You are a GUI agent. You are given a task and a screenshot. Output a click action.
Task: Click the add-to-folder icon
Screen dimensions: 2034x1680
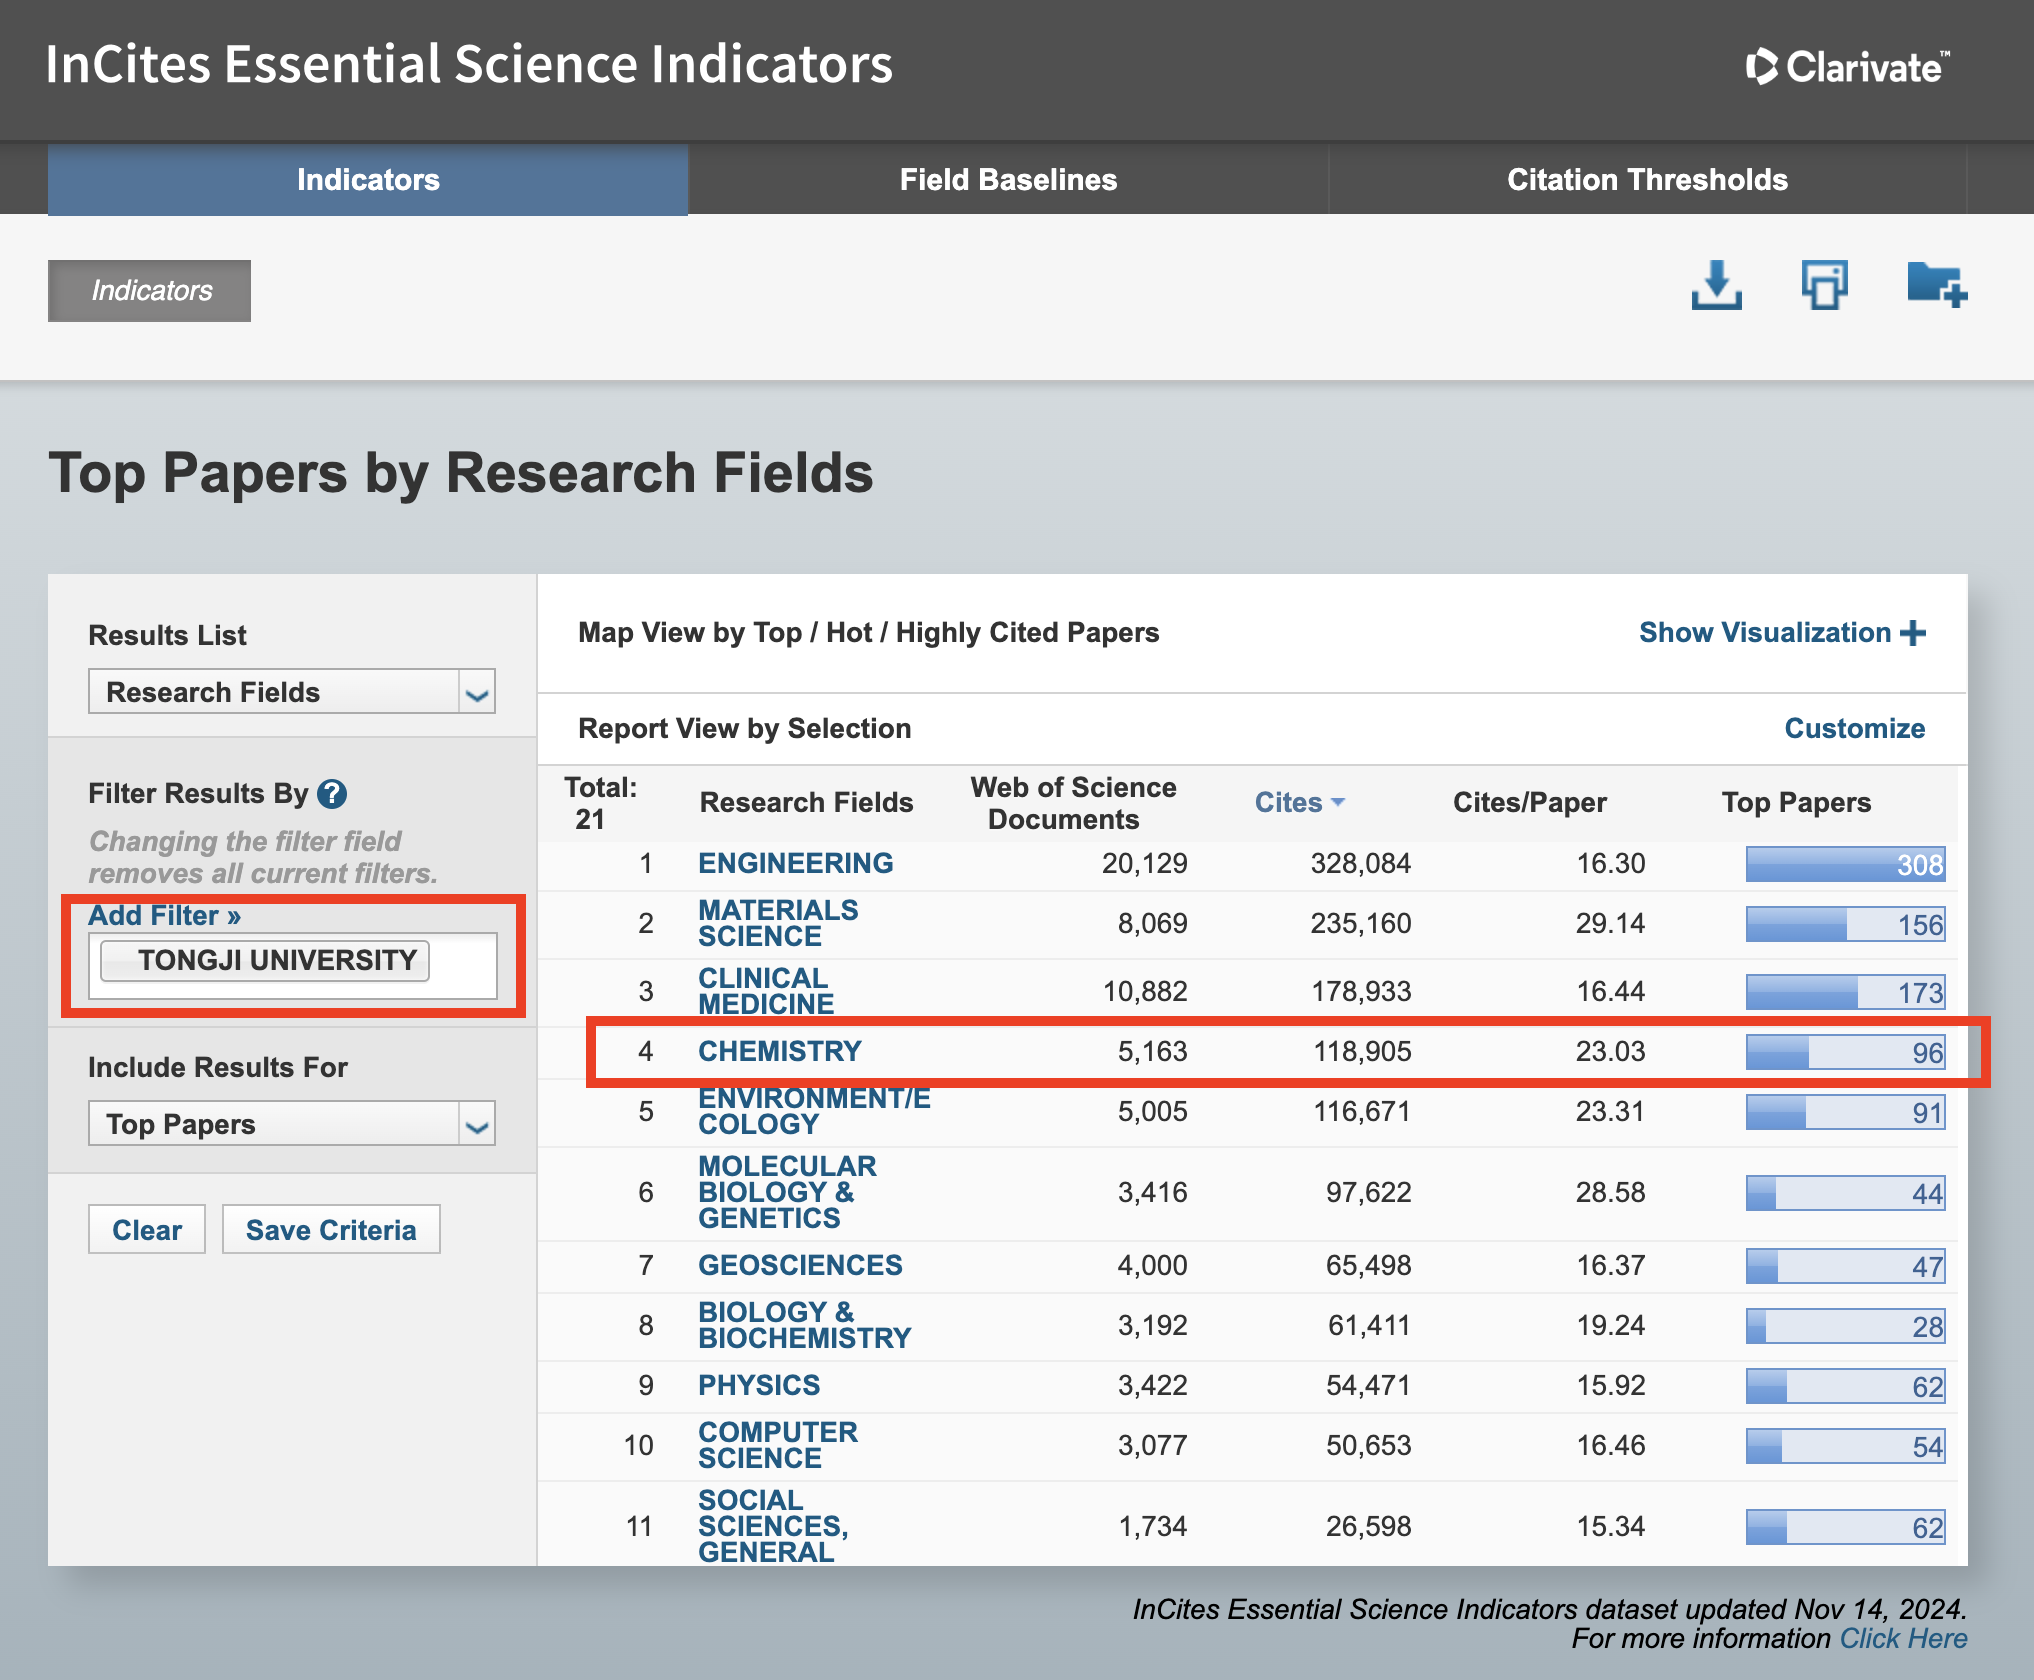click(1936, 287)
